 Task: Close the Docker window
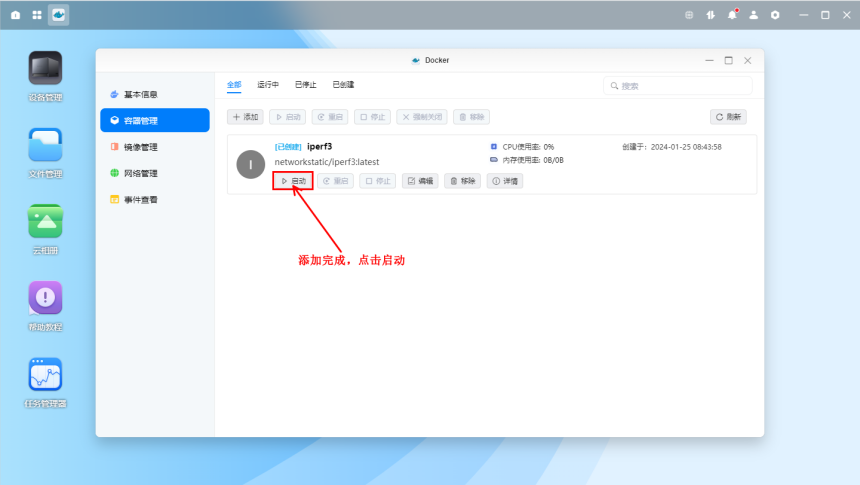coord(748,60)
